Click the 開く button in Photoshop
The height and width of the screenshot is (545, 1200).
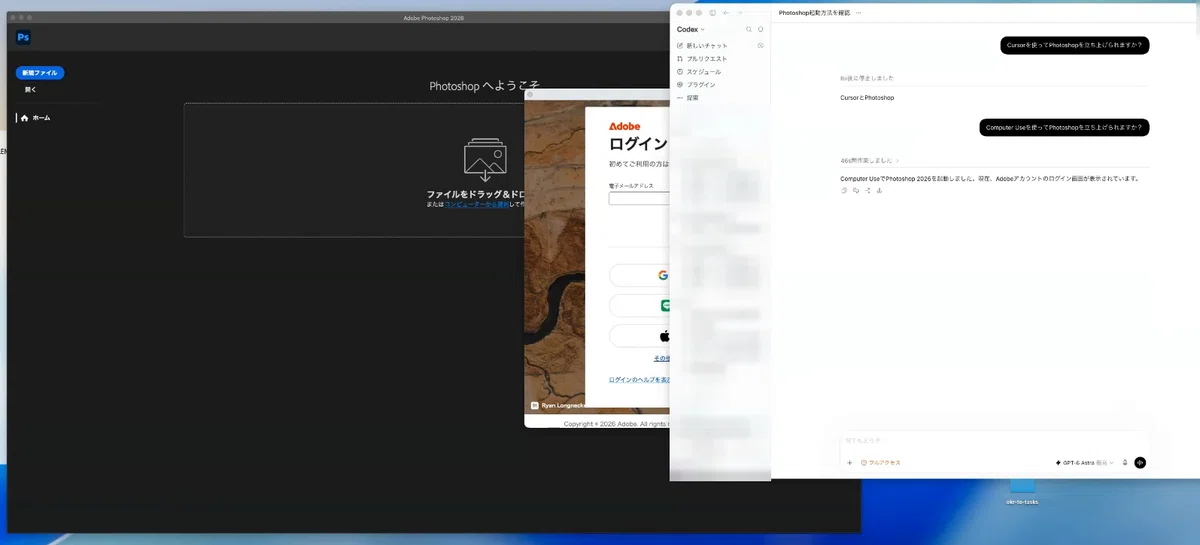click(x=30, y=90)
